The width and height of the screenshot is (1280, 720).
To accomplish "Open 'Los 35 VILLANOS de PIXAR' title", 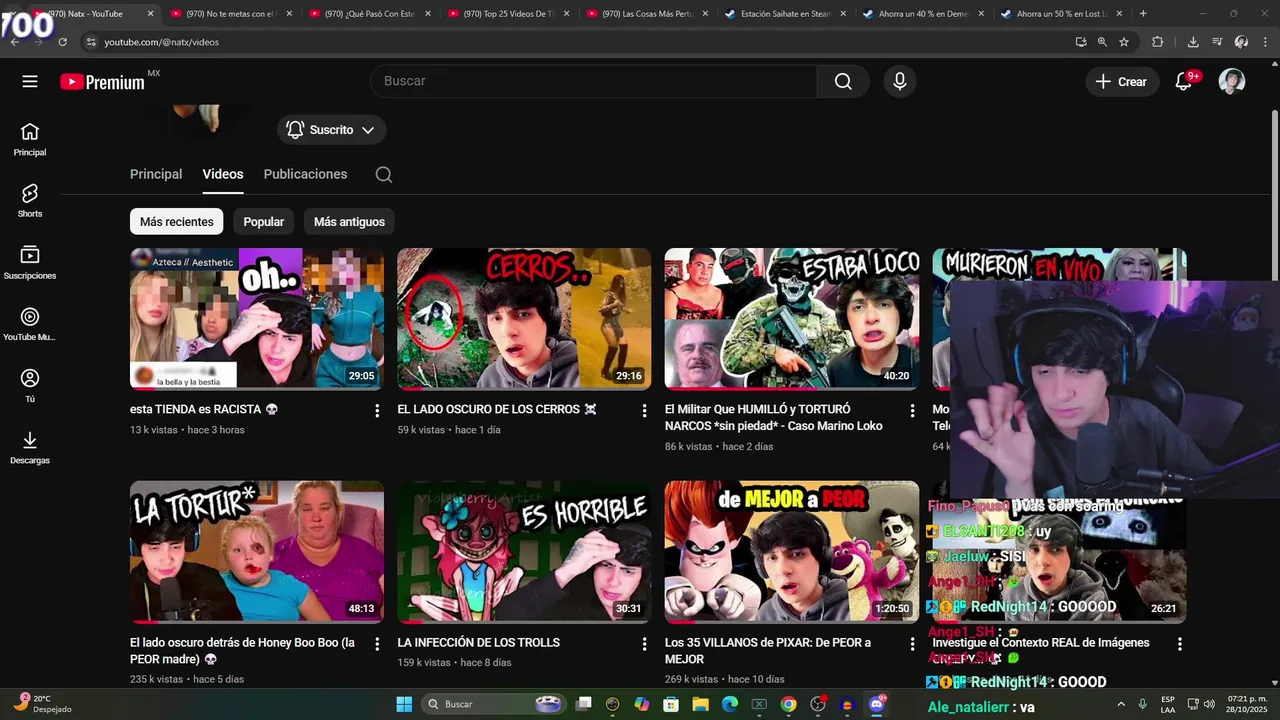I will coord(768,651).
